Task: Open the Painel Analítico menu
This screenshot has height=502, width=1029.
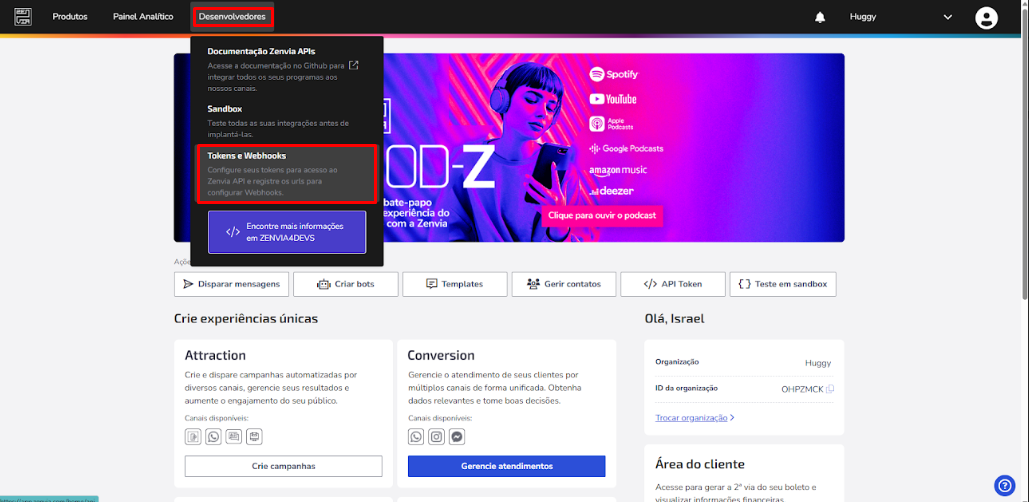Action: point(143,17)
